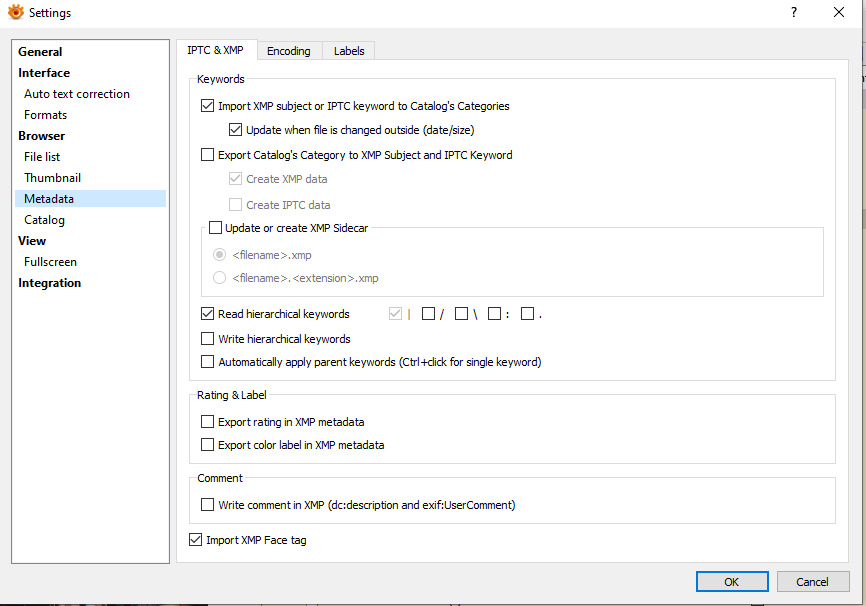Viewport: 866px width, 606px height.
Task: Go to Catalog settings
Action: [44, 220]
